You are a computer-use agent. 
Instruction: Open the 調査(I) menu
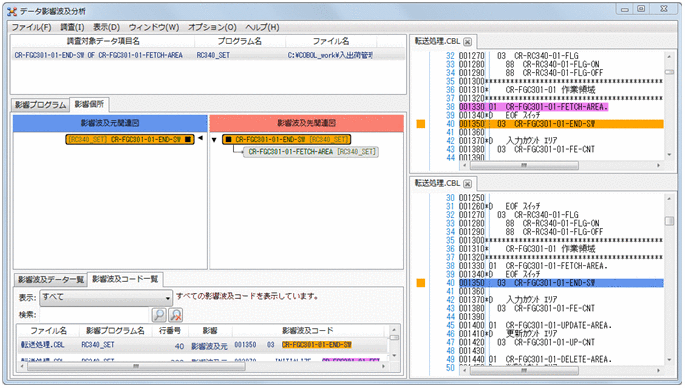[x=72, y=27]
